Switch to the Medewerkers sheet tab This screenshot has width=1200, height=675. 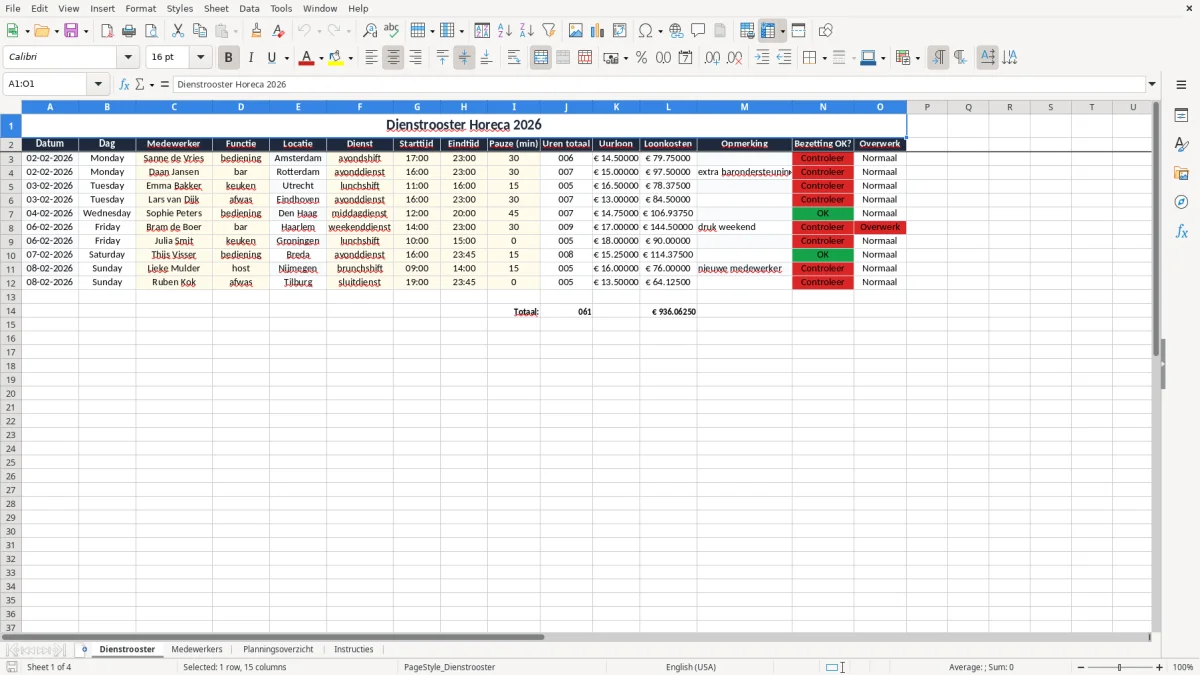197,650
